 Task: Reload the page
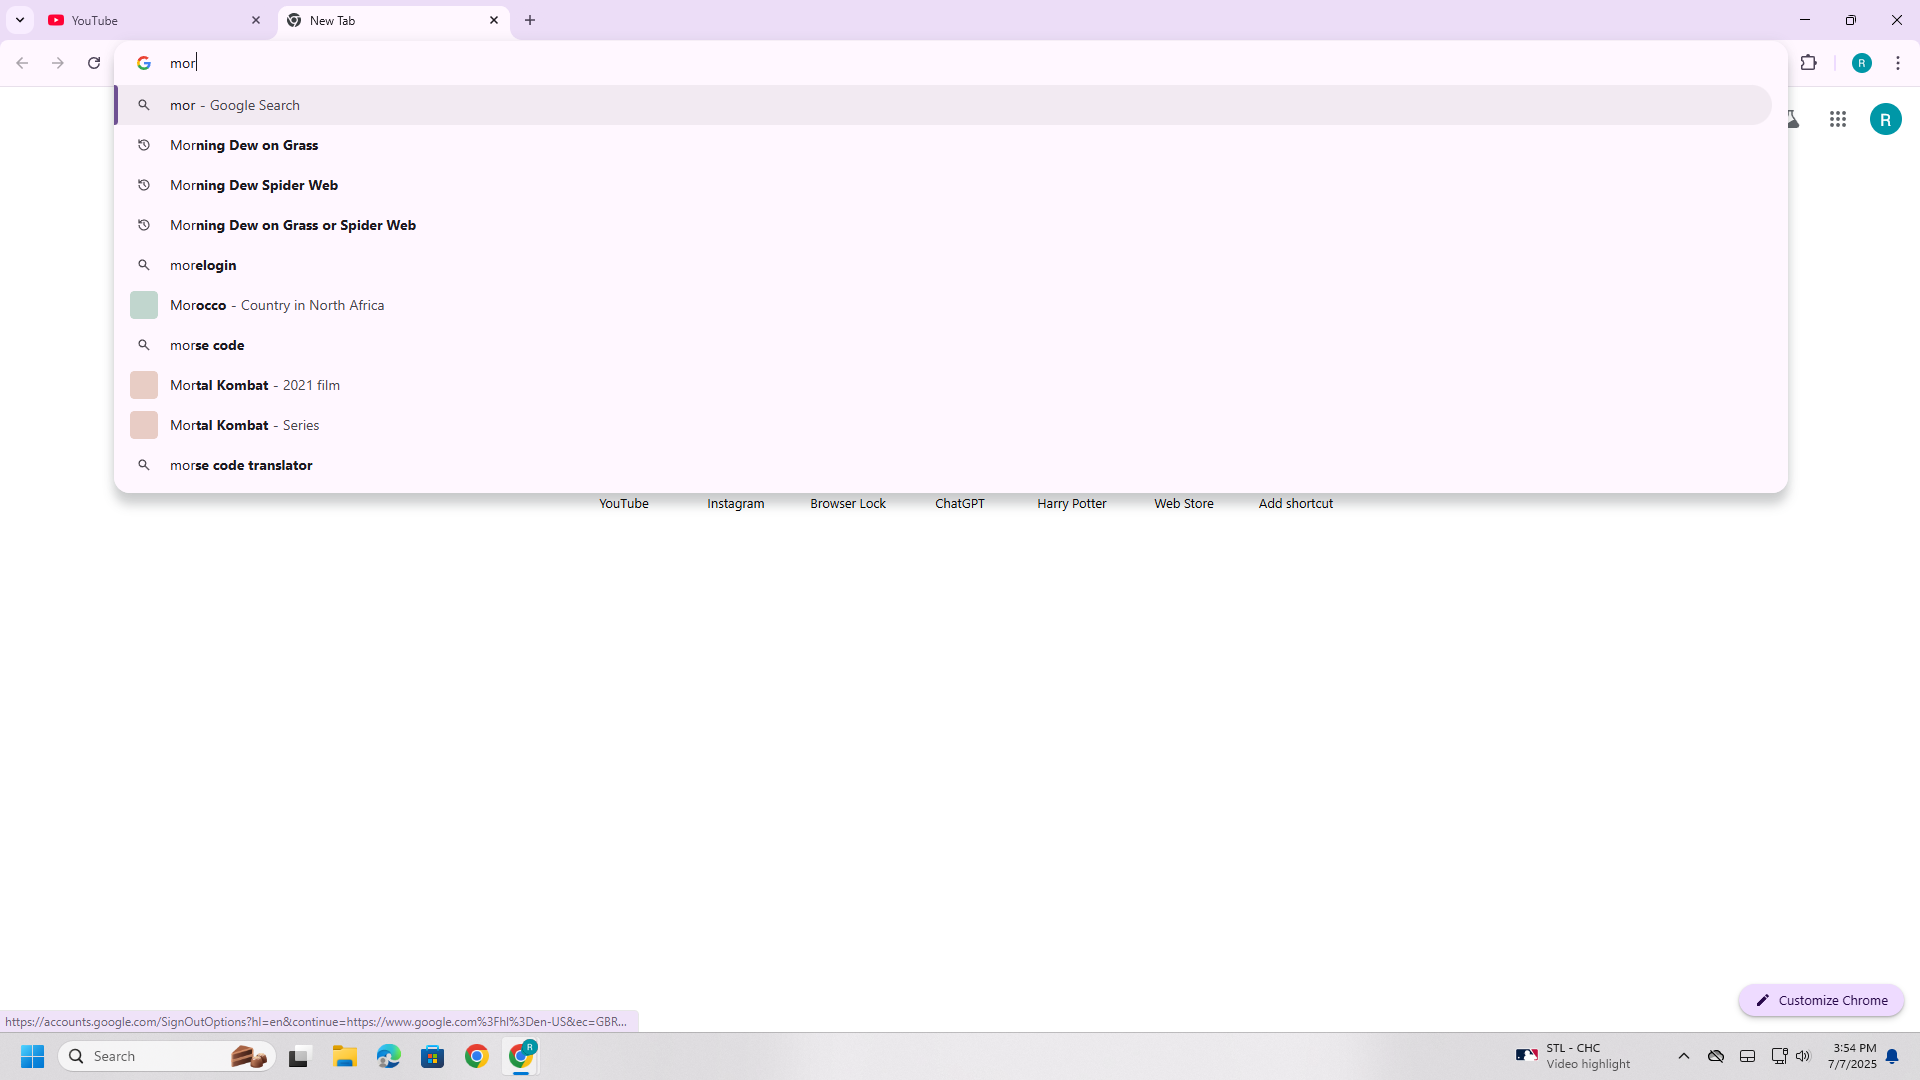pyautogui.click(x=94, y=63)
